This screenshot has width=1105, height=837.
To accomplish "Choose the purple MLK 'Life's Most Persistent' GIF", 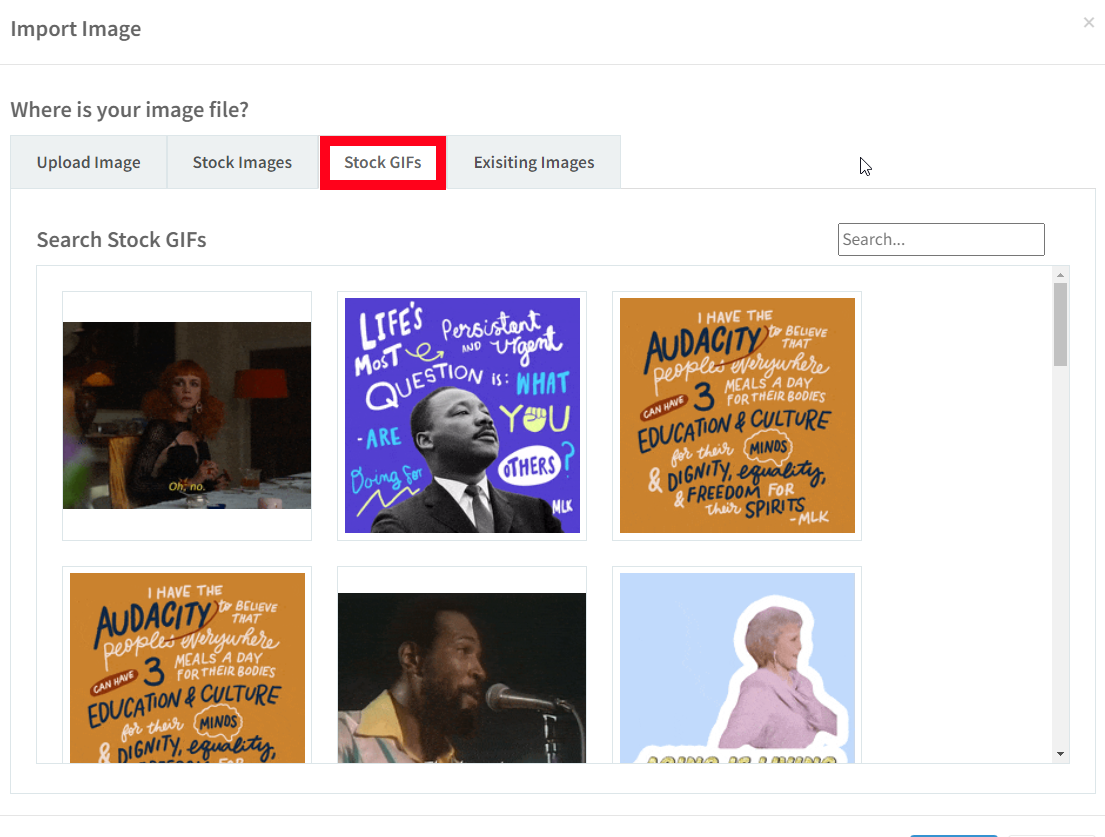I will coord(462,416).
